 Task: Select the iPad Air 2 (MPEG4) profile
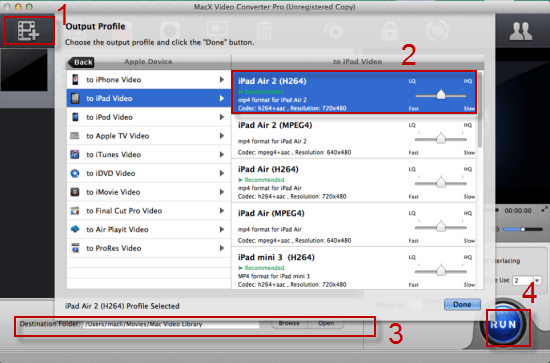pyautogui.click(x=354, y=139)
